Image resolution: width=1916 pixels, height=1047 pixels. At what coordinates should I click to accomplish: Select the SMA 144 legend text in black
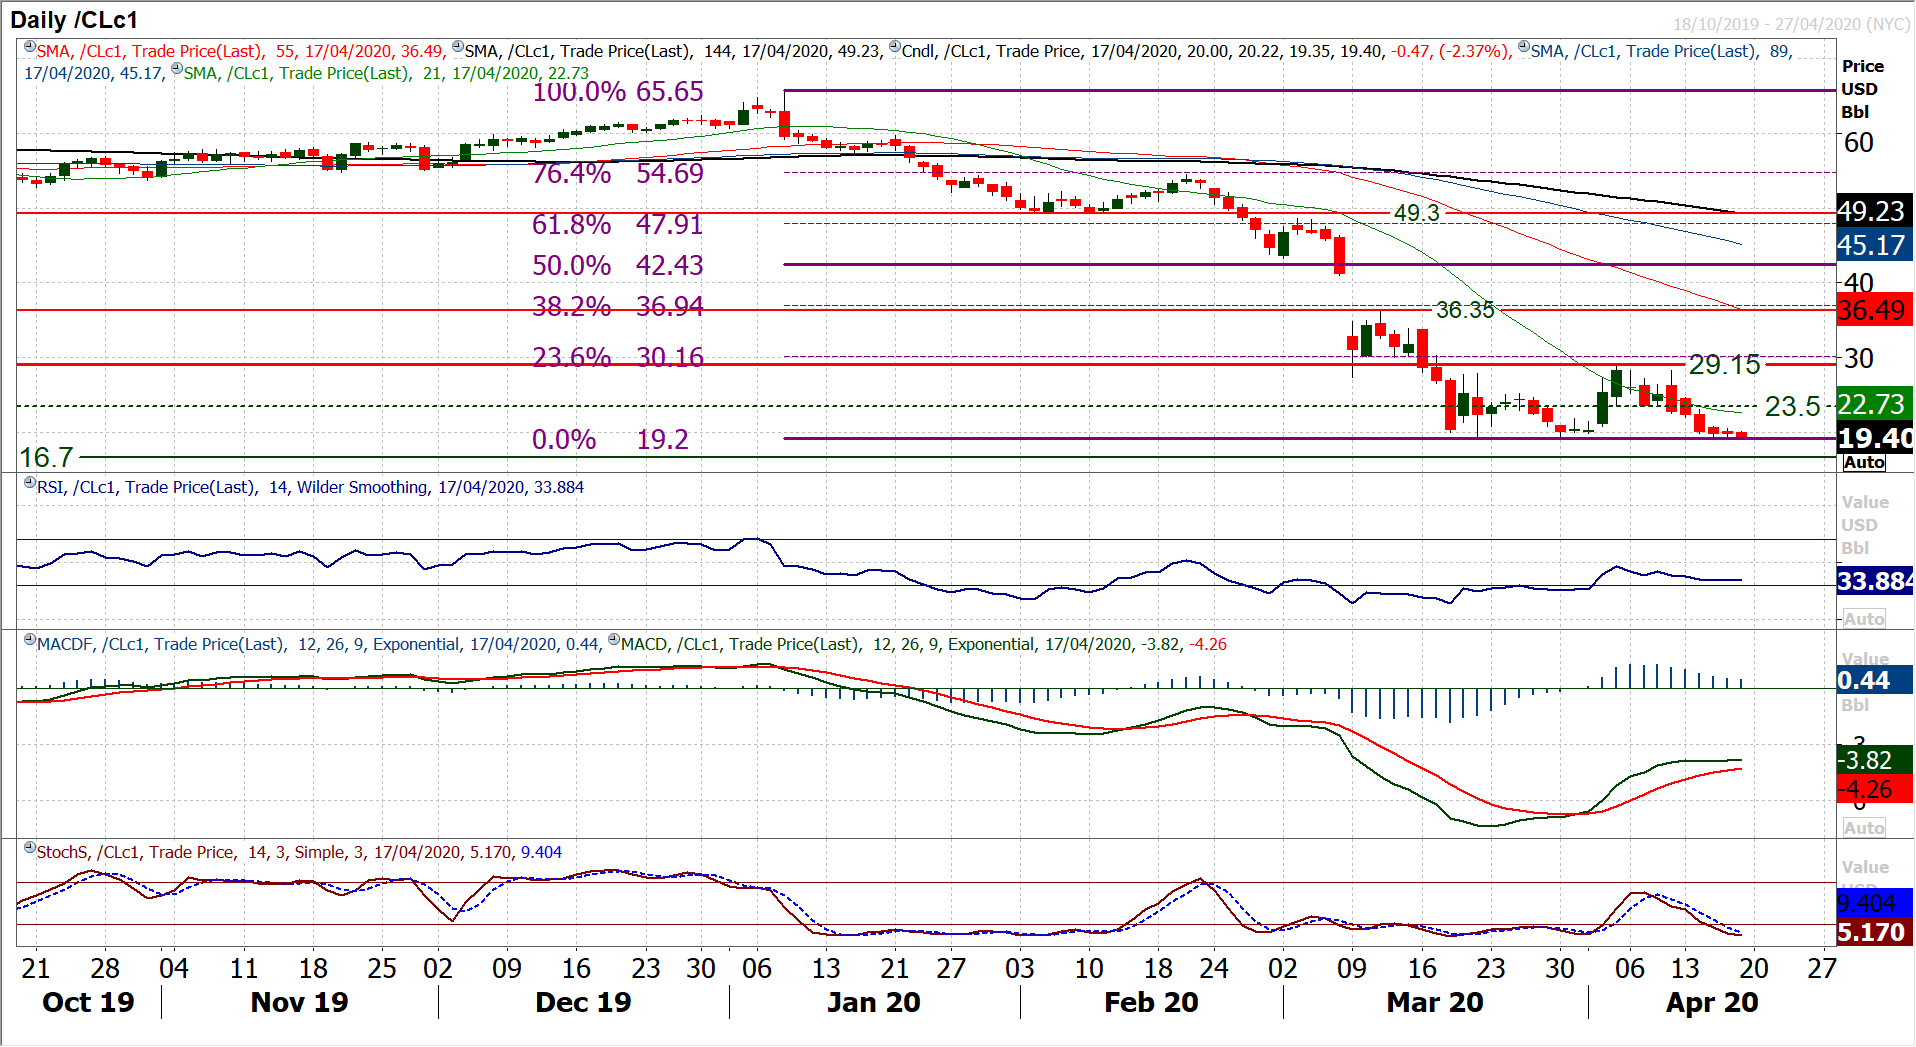(x=673, y=51)
